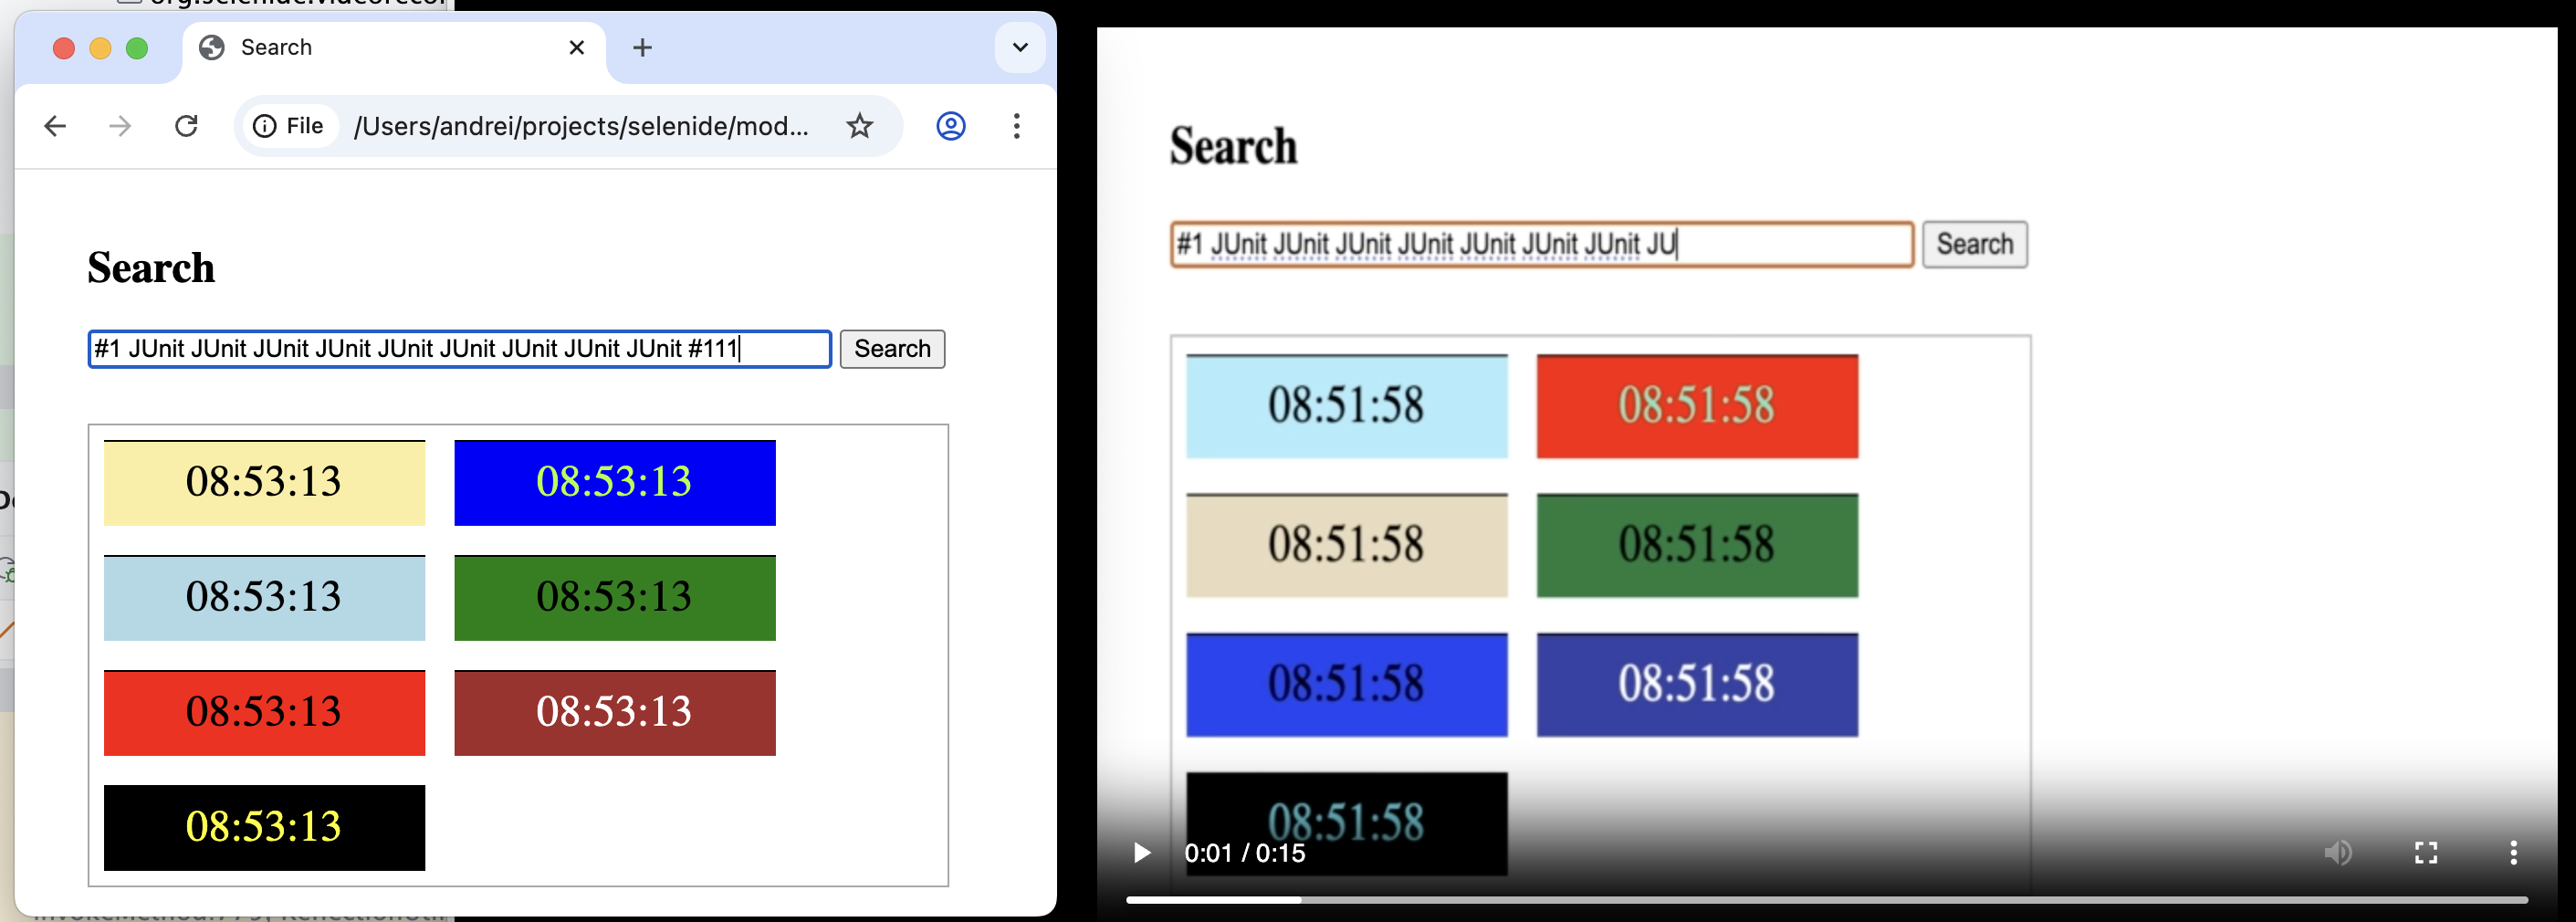Click the red 08:51:58 box in video

(1697, 406)
